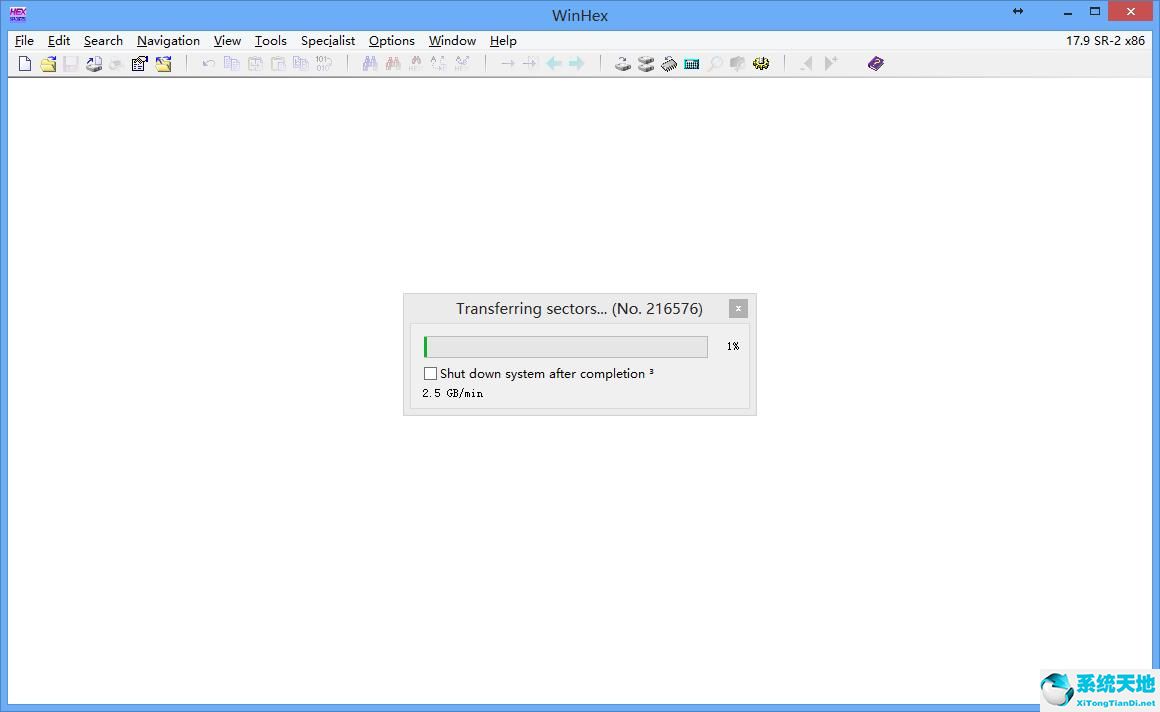1160x712 pixels.
Task: Open the File menu
Action: pos(24,41)
